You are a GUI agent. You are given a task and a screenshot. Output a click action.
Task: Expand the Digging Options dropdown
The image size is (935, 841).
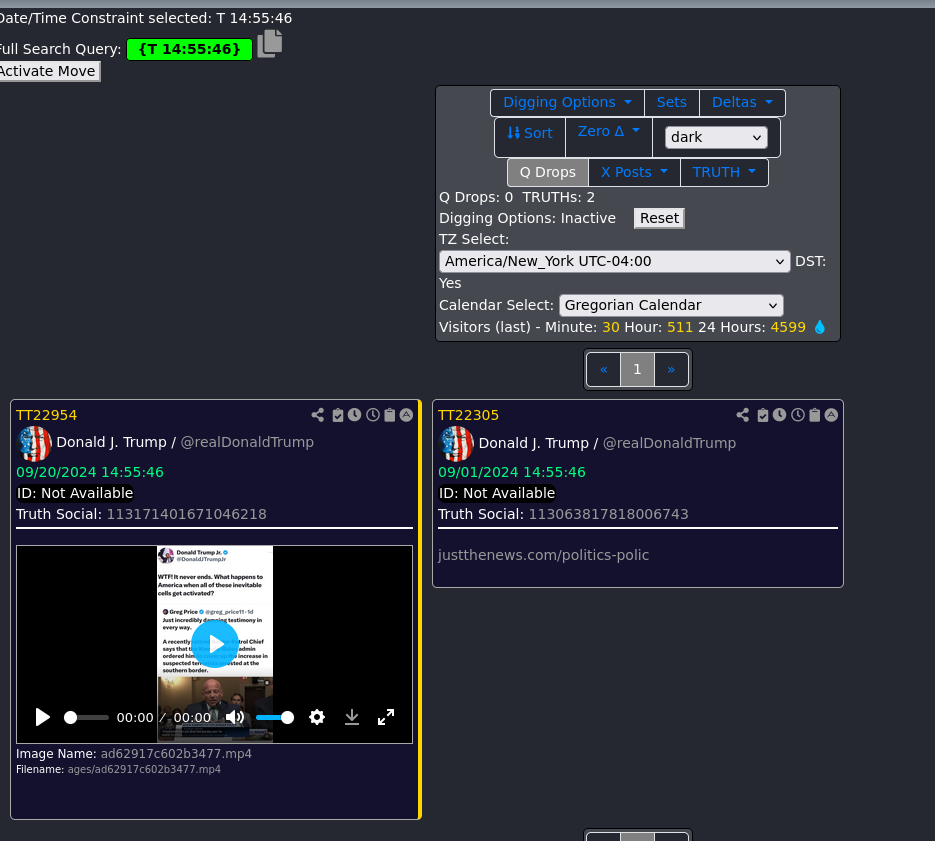click(x=567, y=103)
